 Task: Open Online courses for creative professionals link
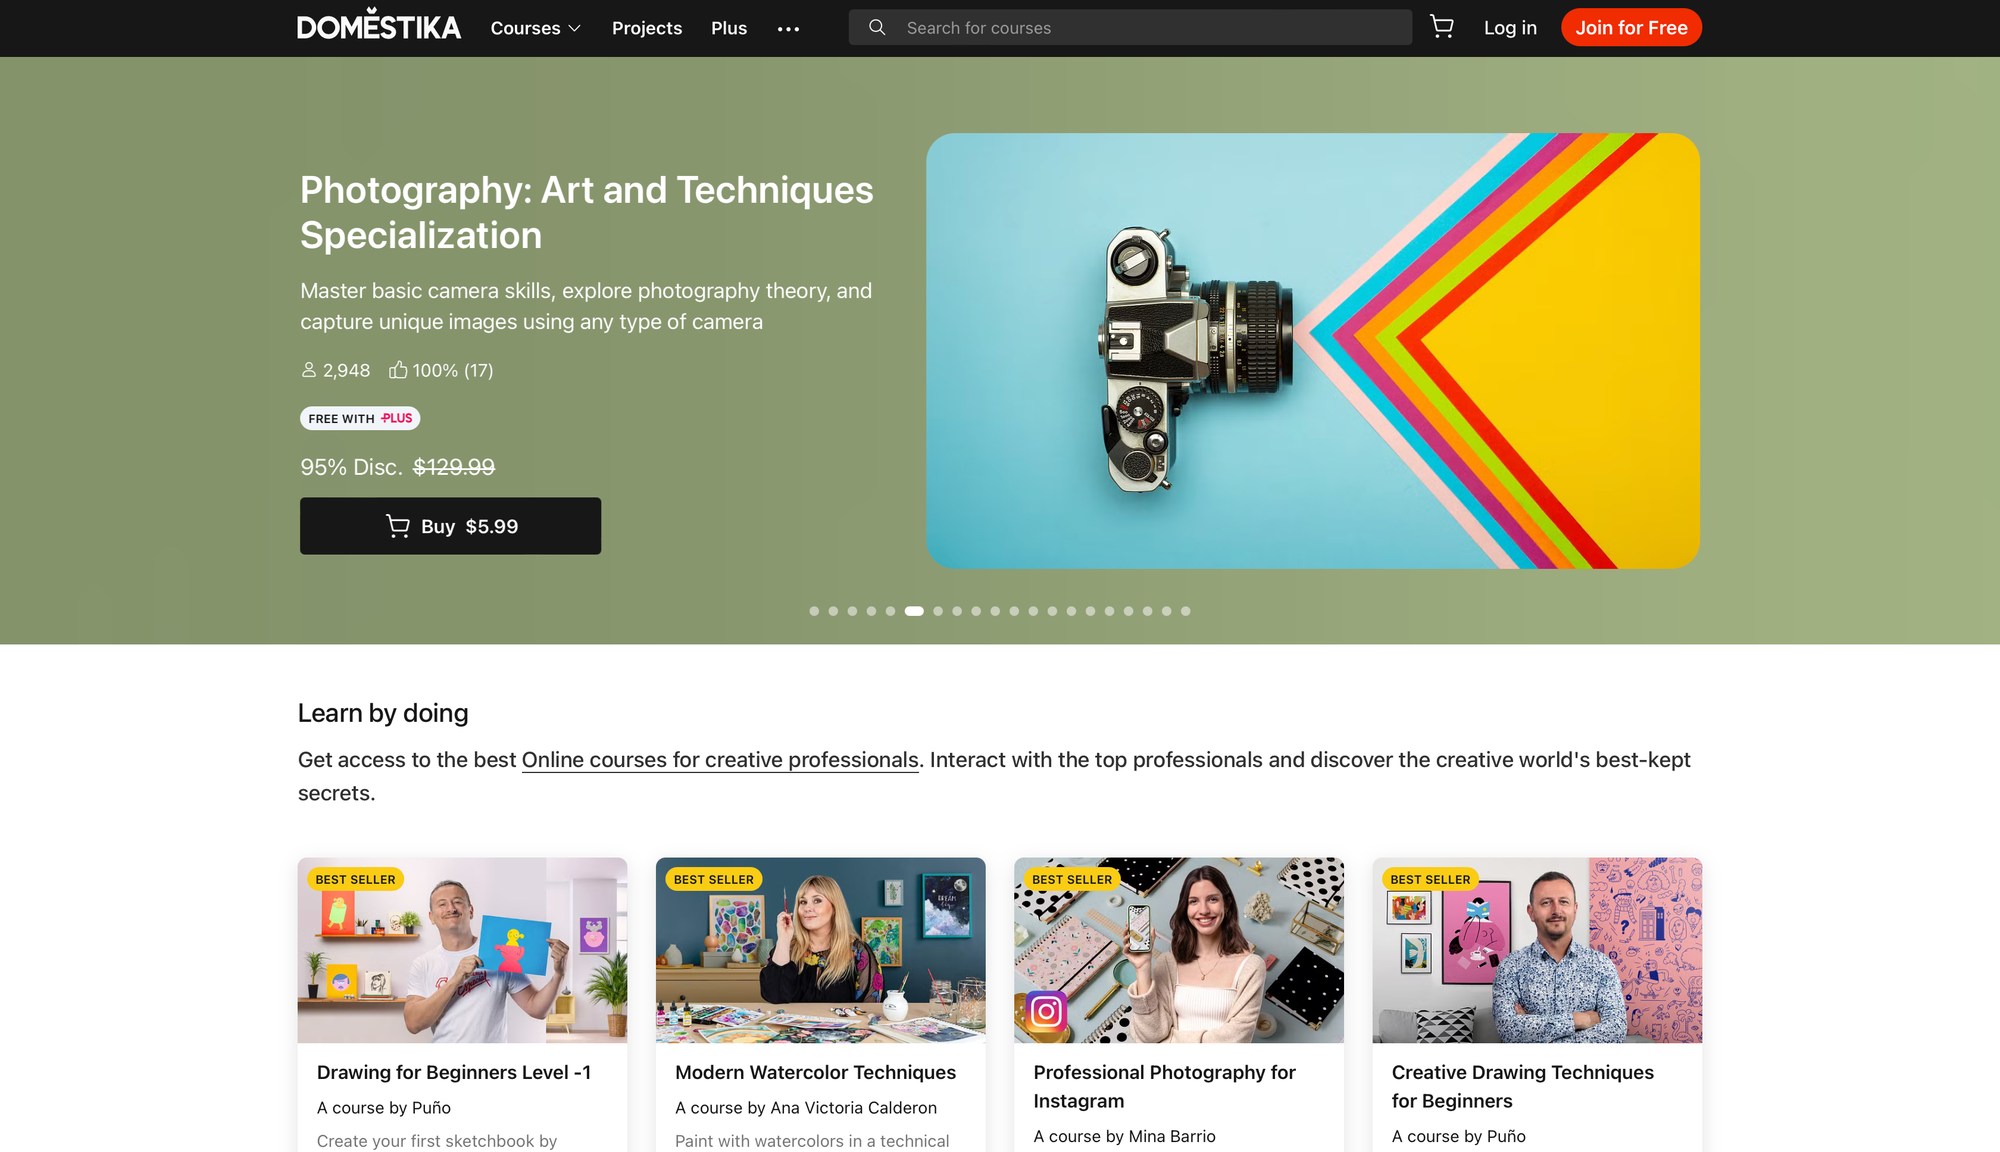click(720, 760)
